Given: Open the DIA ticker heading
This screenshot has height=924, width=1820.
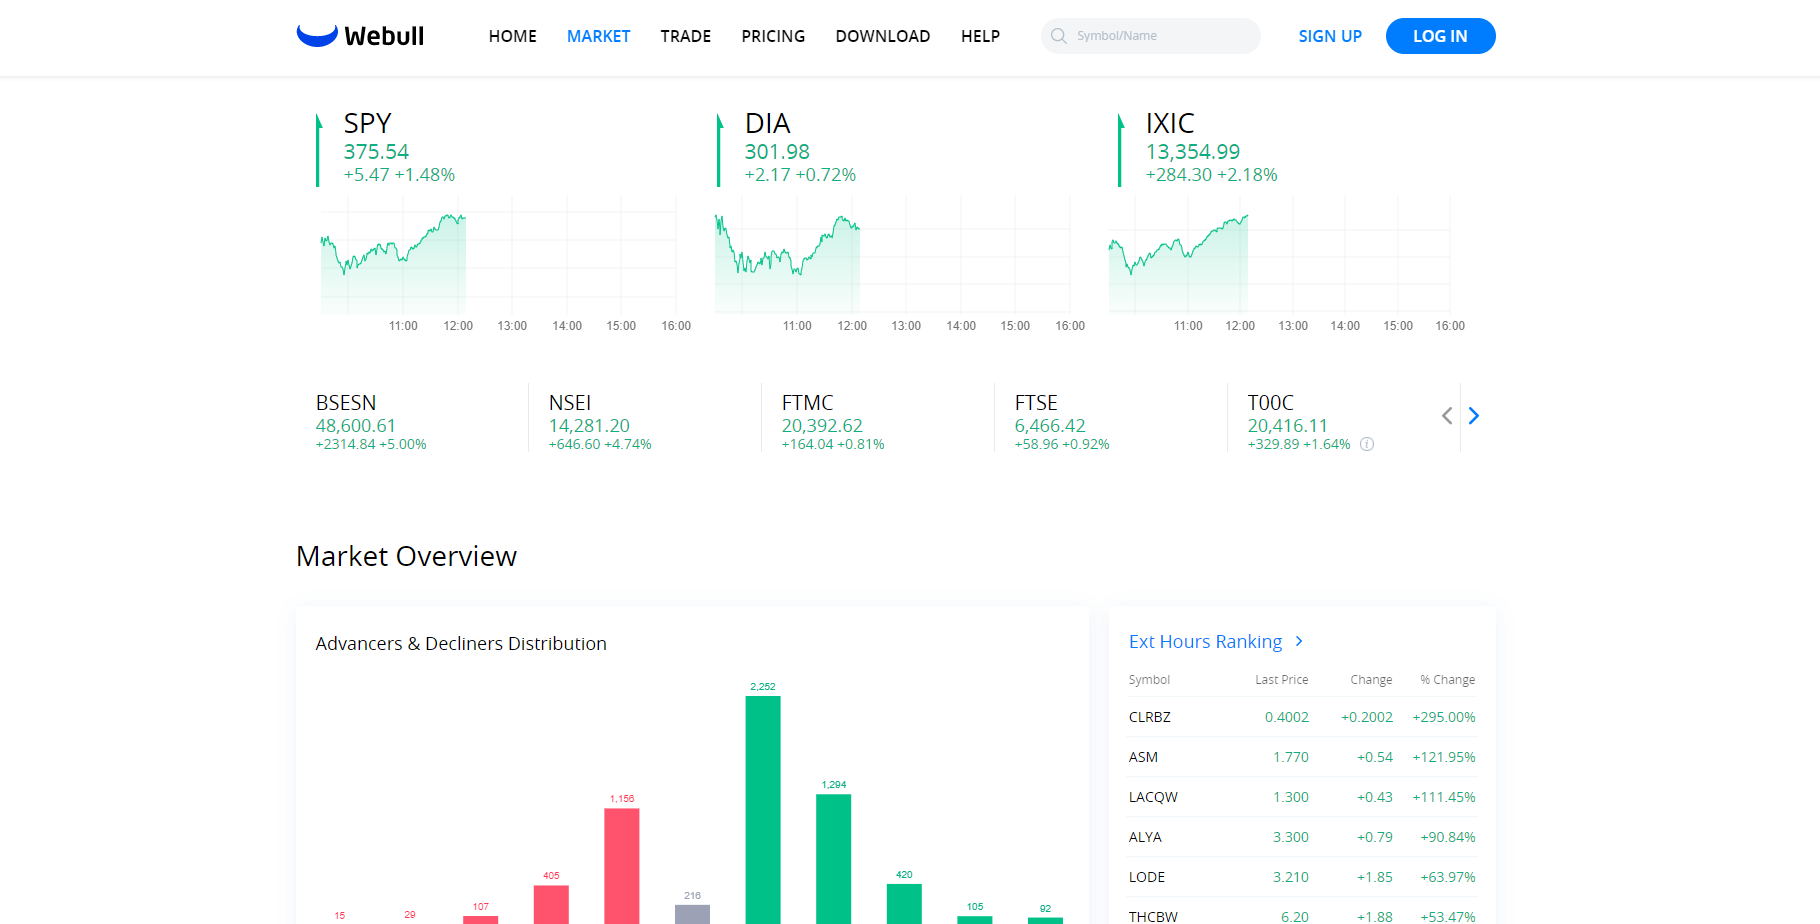Looking at the screenshot, I should pos(768,123).
